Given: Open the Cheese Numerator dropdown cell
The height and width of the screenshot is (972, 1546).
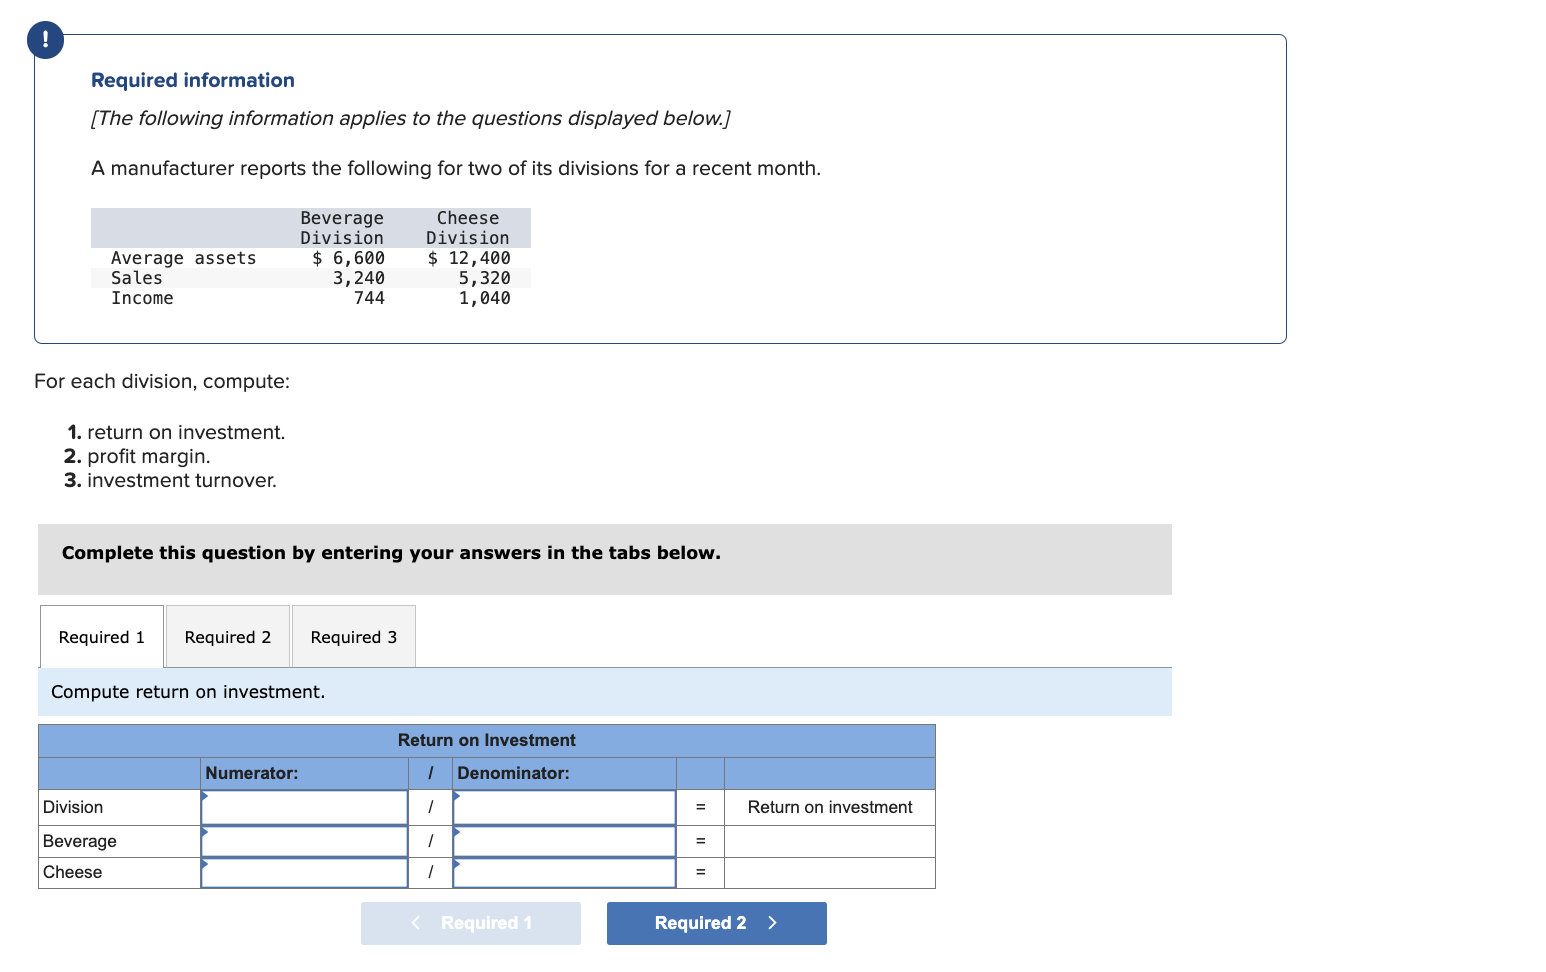Looking at the screenshot, I should click(303, 872).
